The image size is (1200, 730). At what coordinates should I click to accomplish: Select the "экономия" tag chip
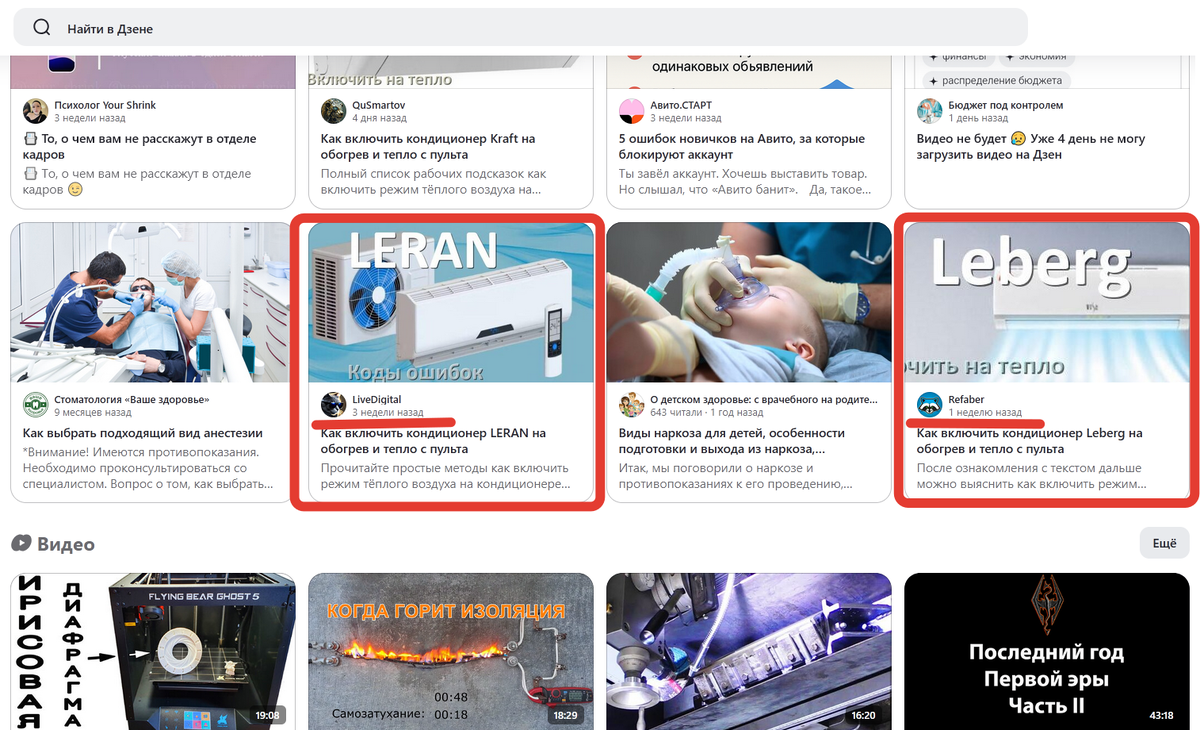point(1037,57)
